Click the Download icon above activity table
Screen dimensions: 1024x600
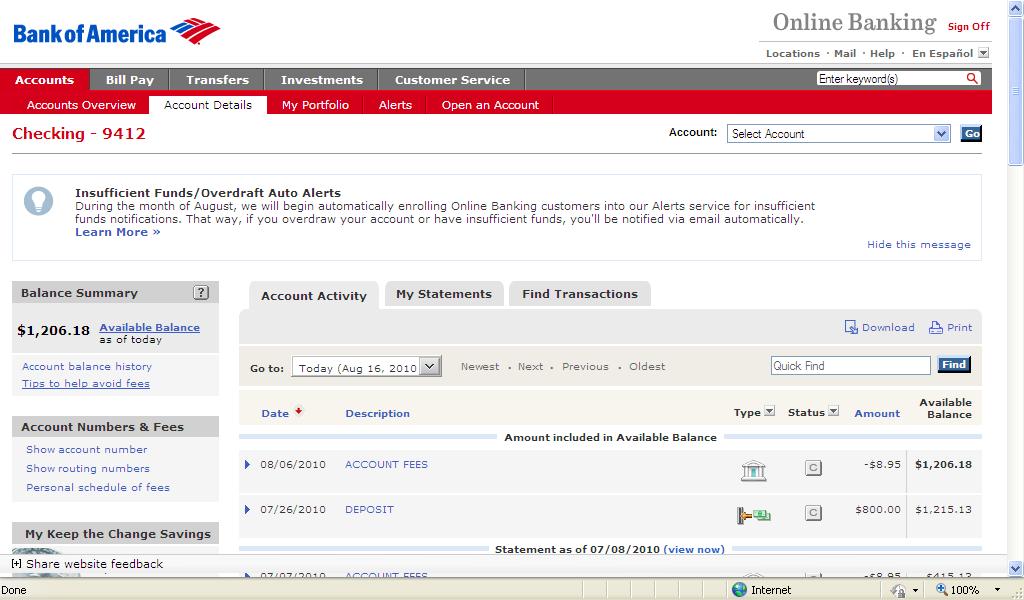(x=851, y=327)
